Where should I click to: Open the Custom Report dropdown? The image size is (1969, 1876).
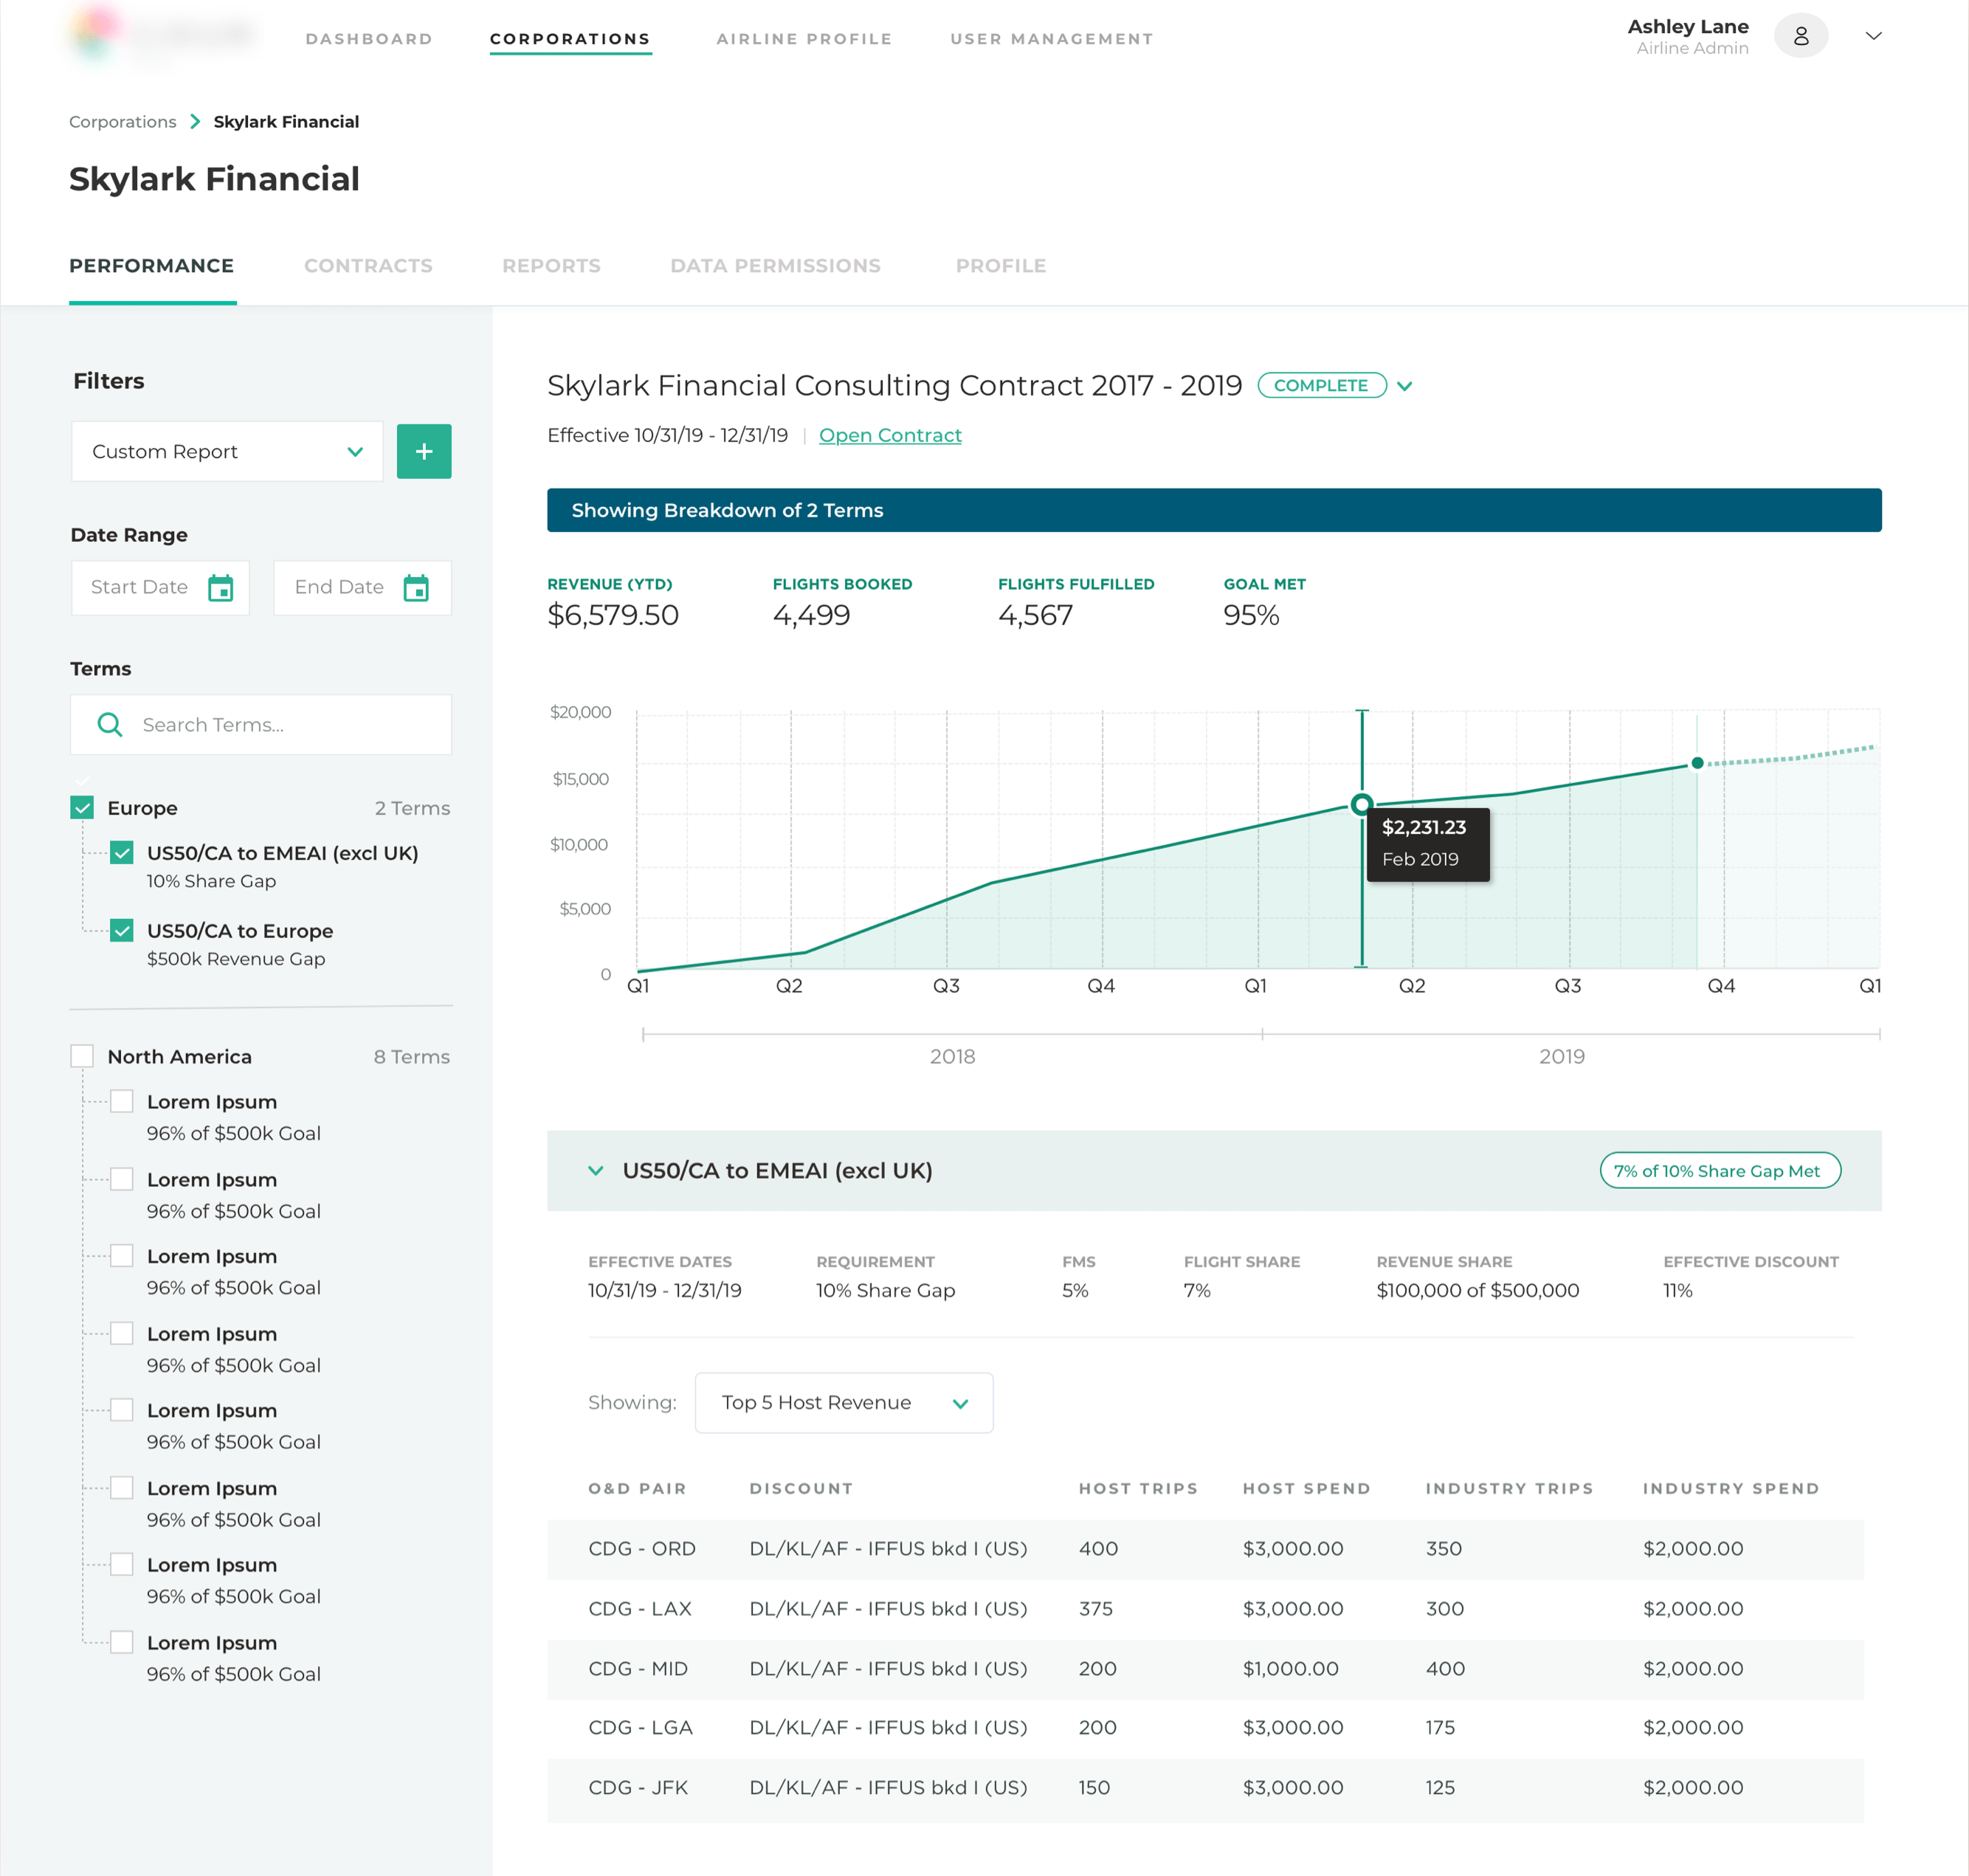pos(227,451)
